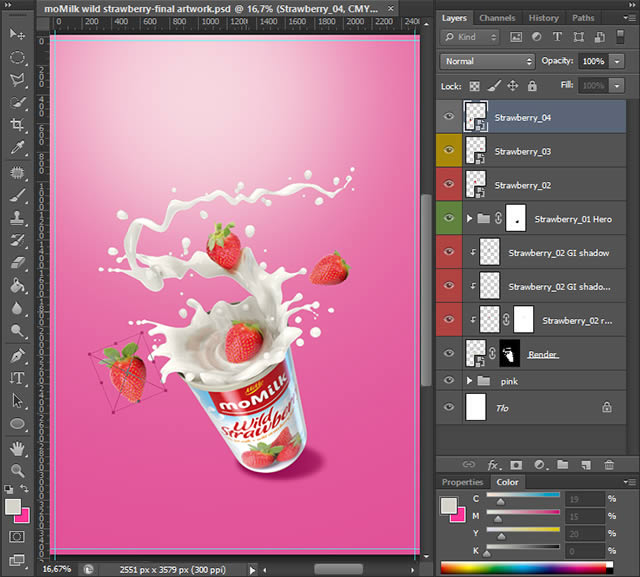
Task: Switch to the History tab
Action: [543, 18]
